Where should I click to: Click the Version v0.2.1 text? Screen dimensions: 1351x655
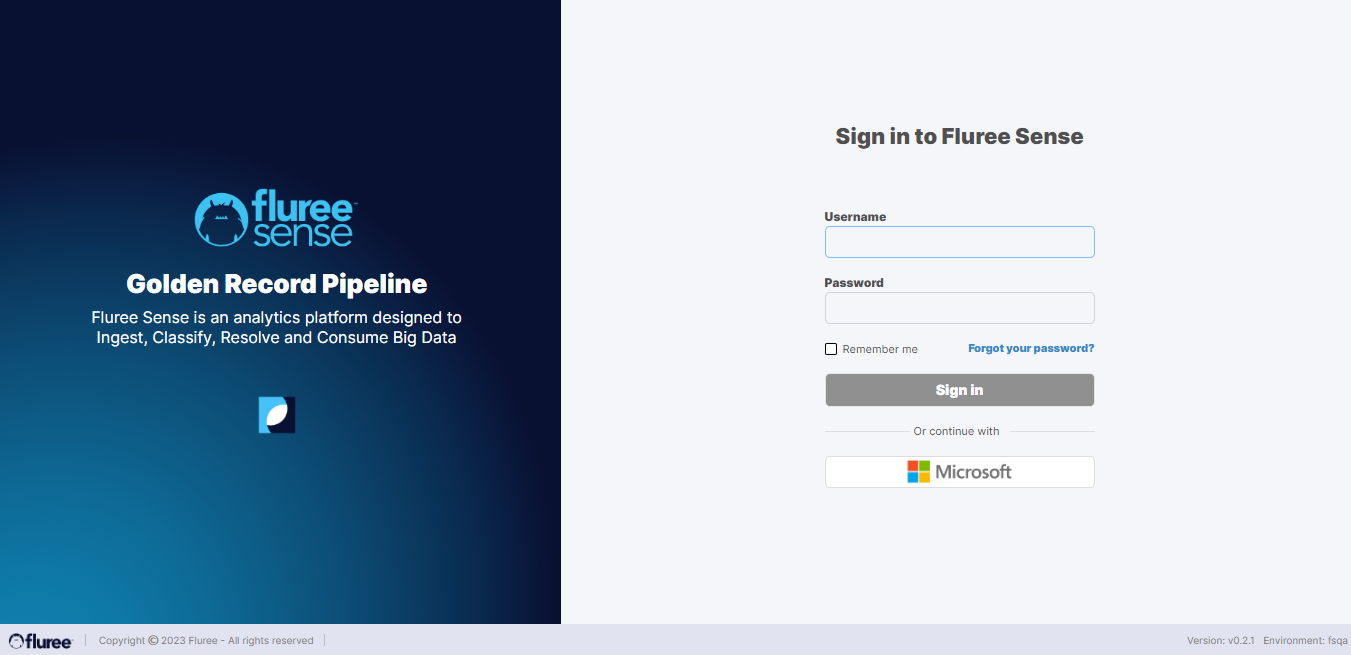coord(1220,641)
